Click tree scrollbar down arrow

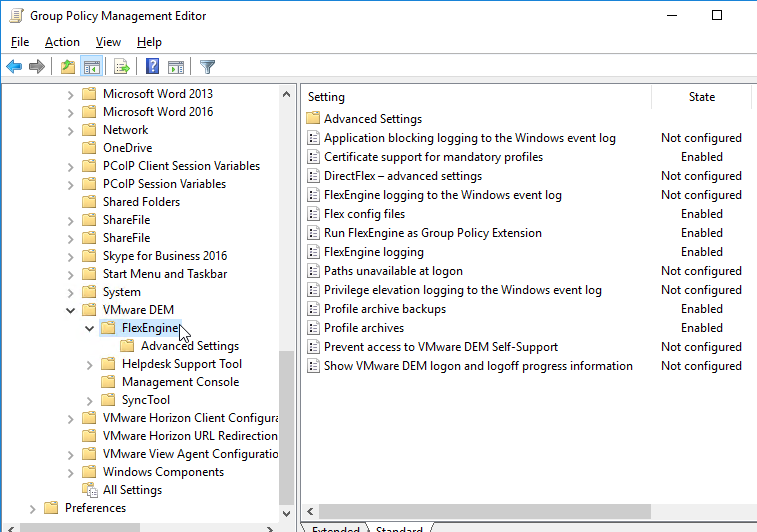tap(286, 513)
